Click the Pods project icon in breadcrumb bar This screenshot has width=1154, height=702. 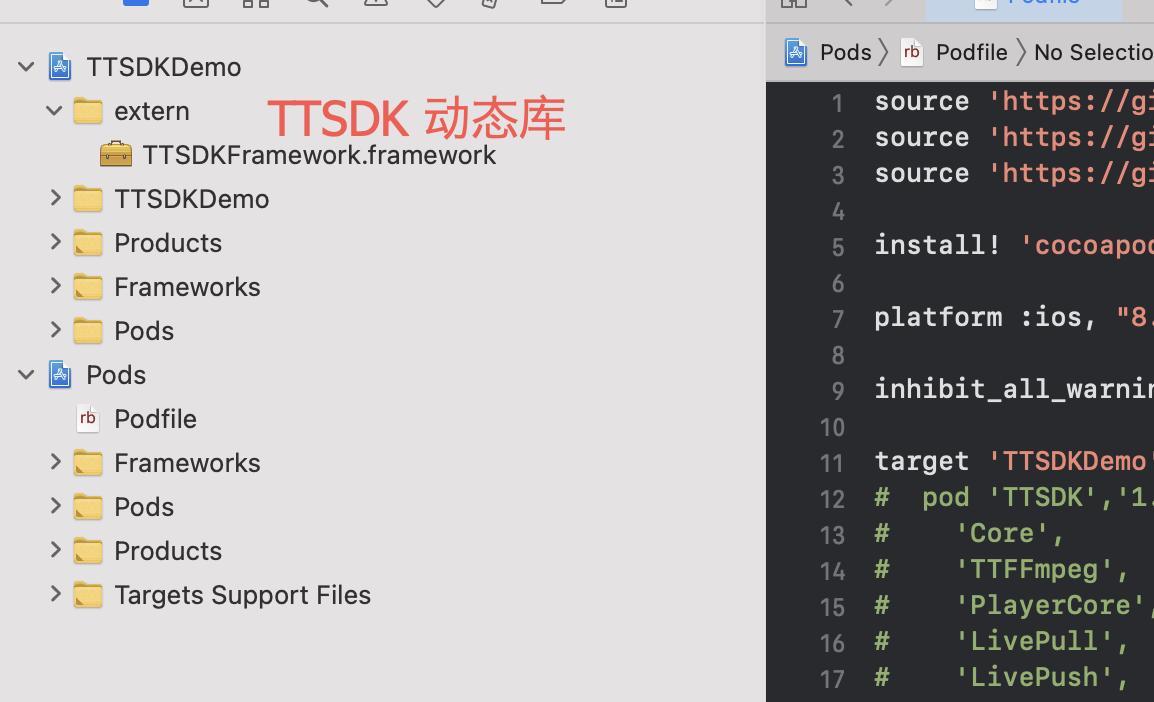coord(796,52)
